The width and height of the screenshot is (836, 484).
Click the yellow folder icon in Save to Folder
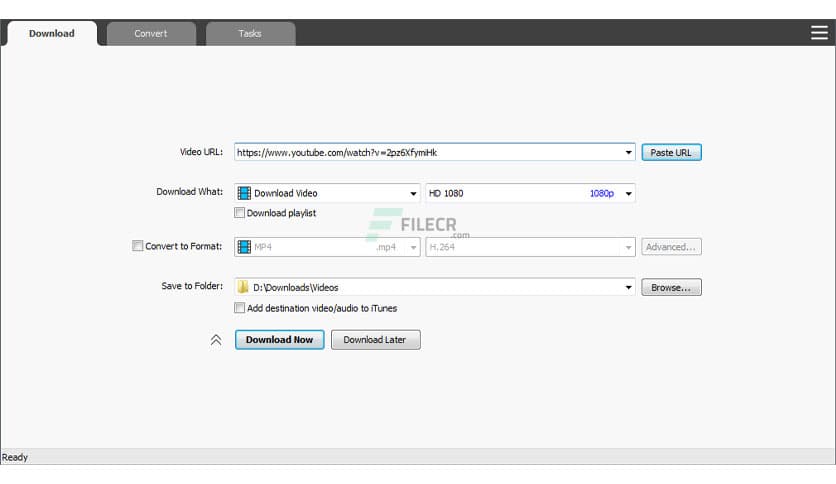(243, 287)
